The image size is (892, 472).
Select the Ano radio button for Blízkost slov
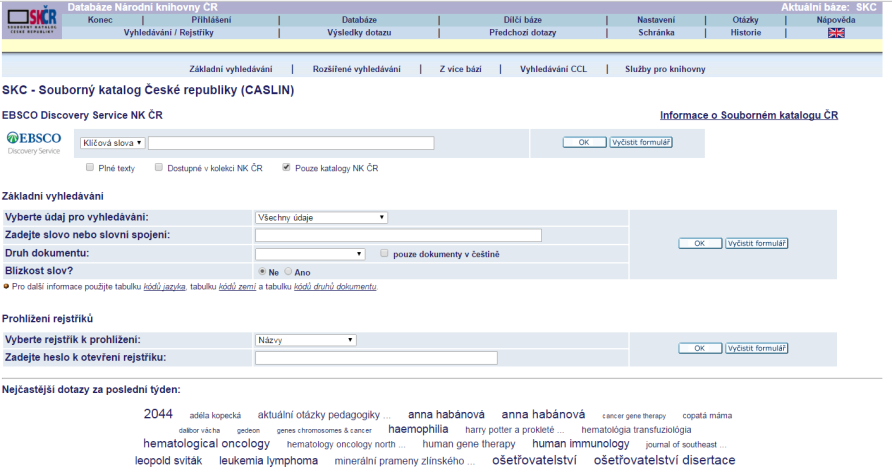coord(288,271)
